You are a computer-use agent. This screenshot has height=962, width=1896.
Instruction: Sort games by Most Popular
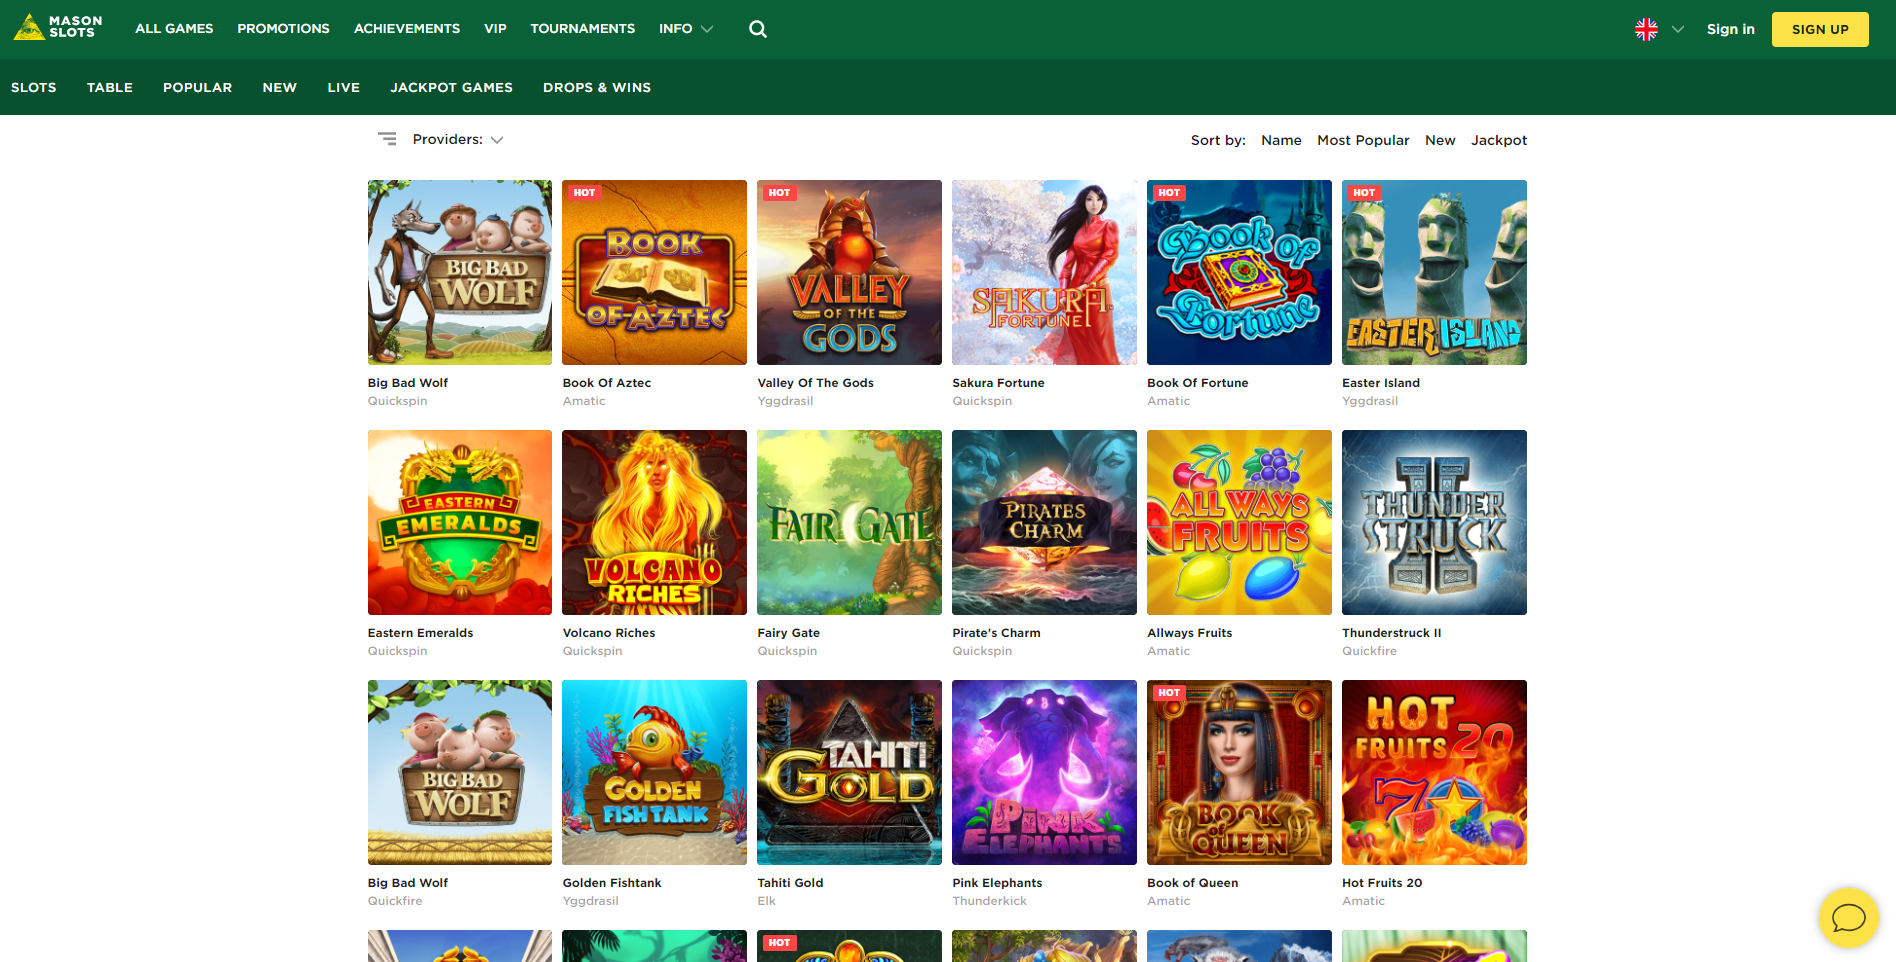coord(1363,140)
